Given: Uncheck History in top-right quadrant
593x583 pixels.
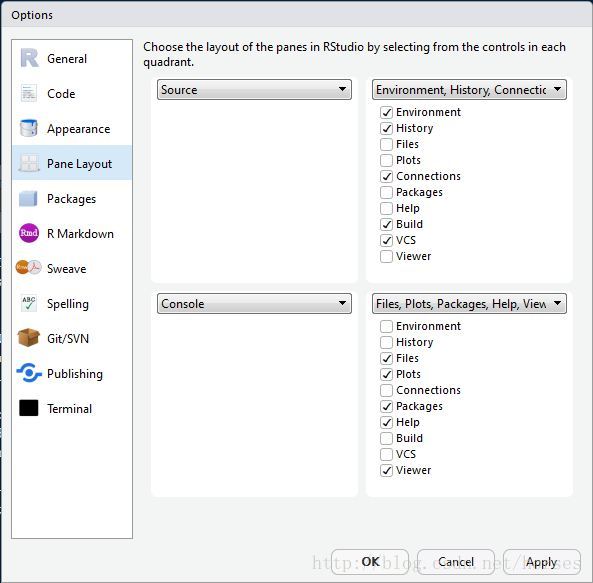Looking at the screenshot, I should pos(386,128).
